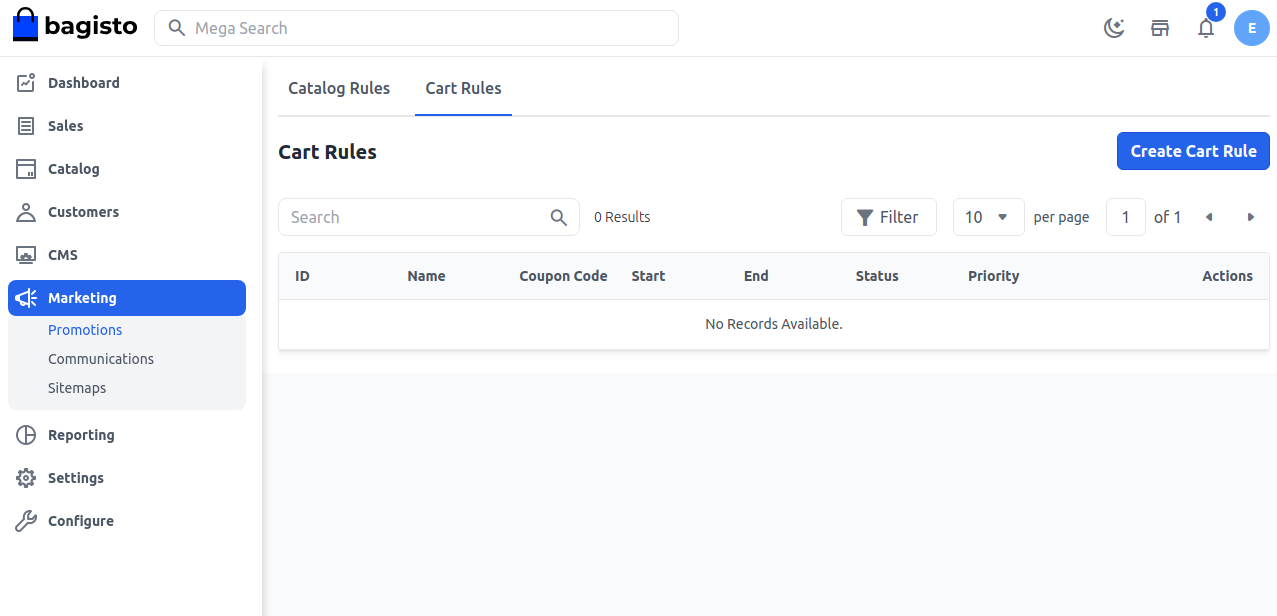The width and height of the screenshot is (1277, 616).
Task: Click the Marketing megaphone icon
Action: [26, 297]
